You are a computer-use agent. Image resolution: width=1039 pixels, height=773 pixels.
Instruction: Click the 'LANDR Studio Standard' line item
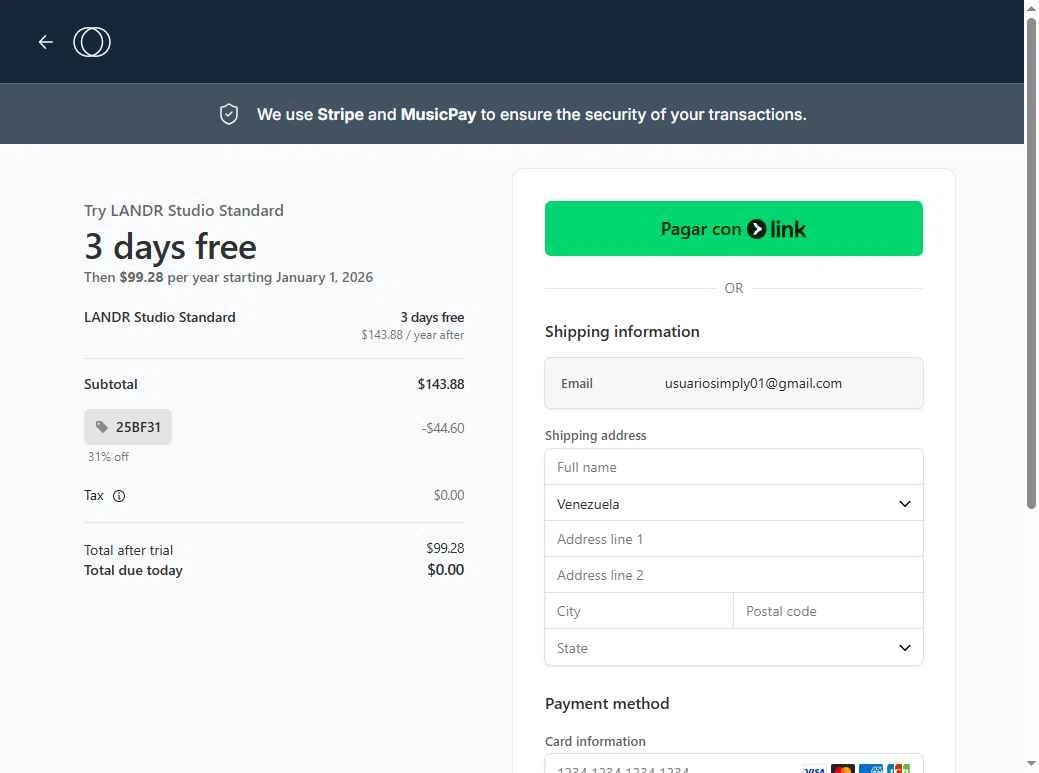pos(160,317)
